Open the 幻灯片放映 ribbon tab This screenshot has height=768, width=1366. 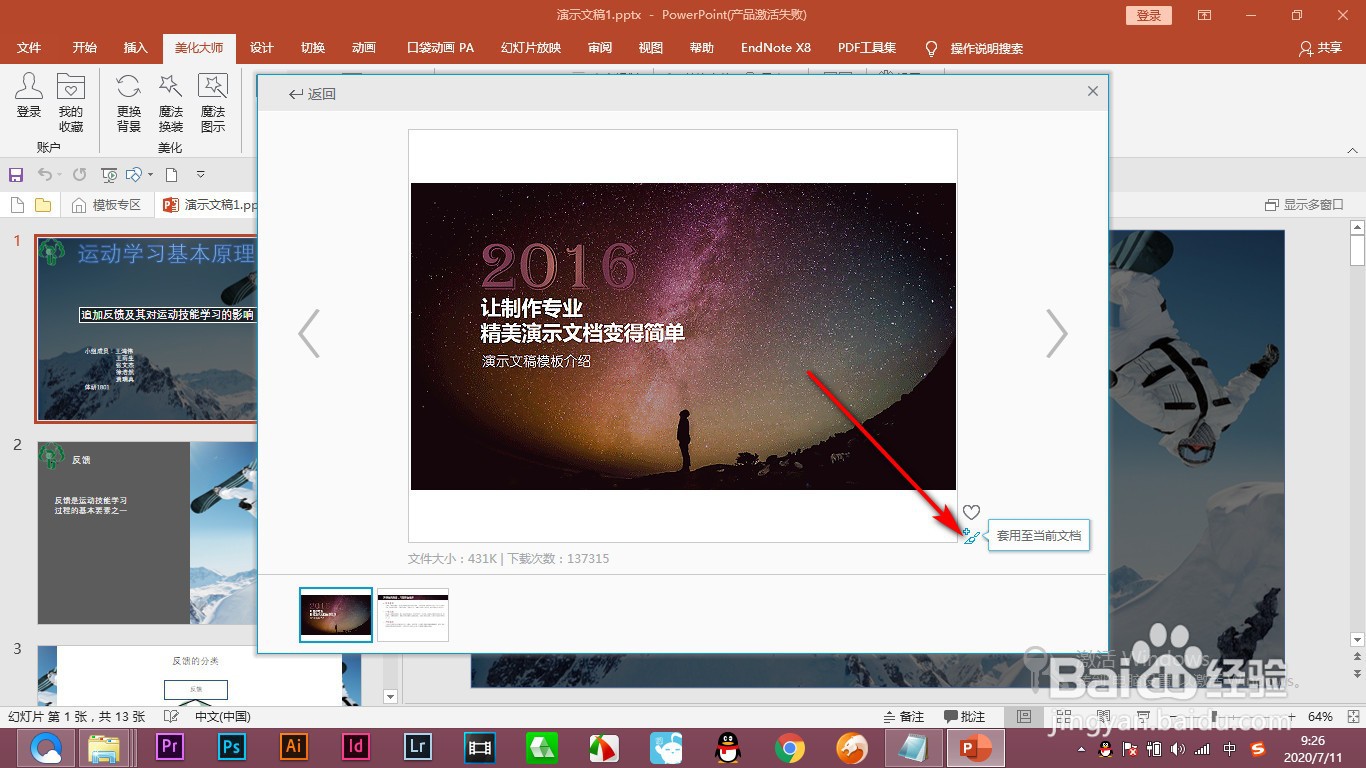[x=531, y=48]
